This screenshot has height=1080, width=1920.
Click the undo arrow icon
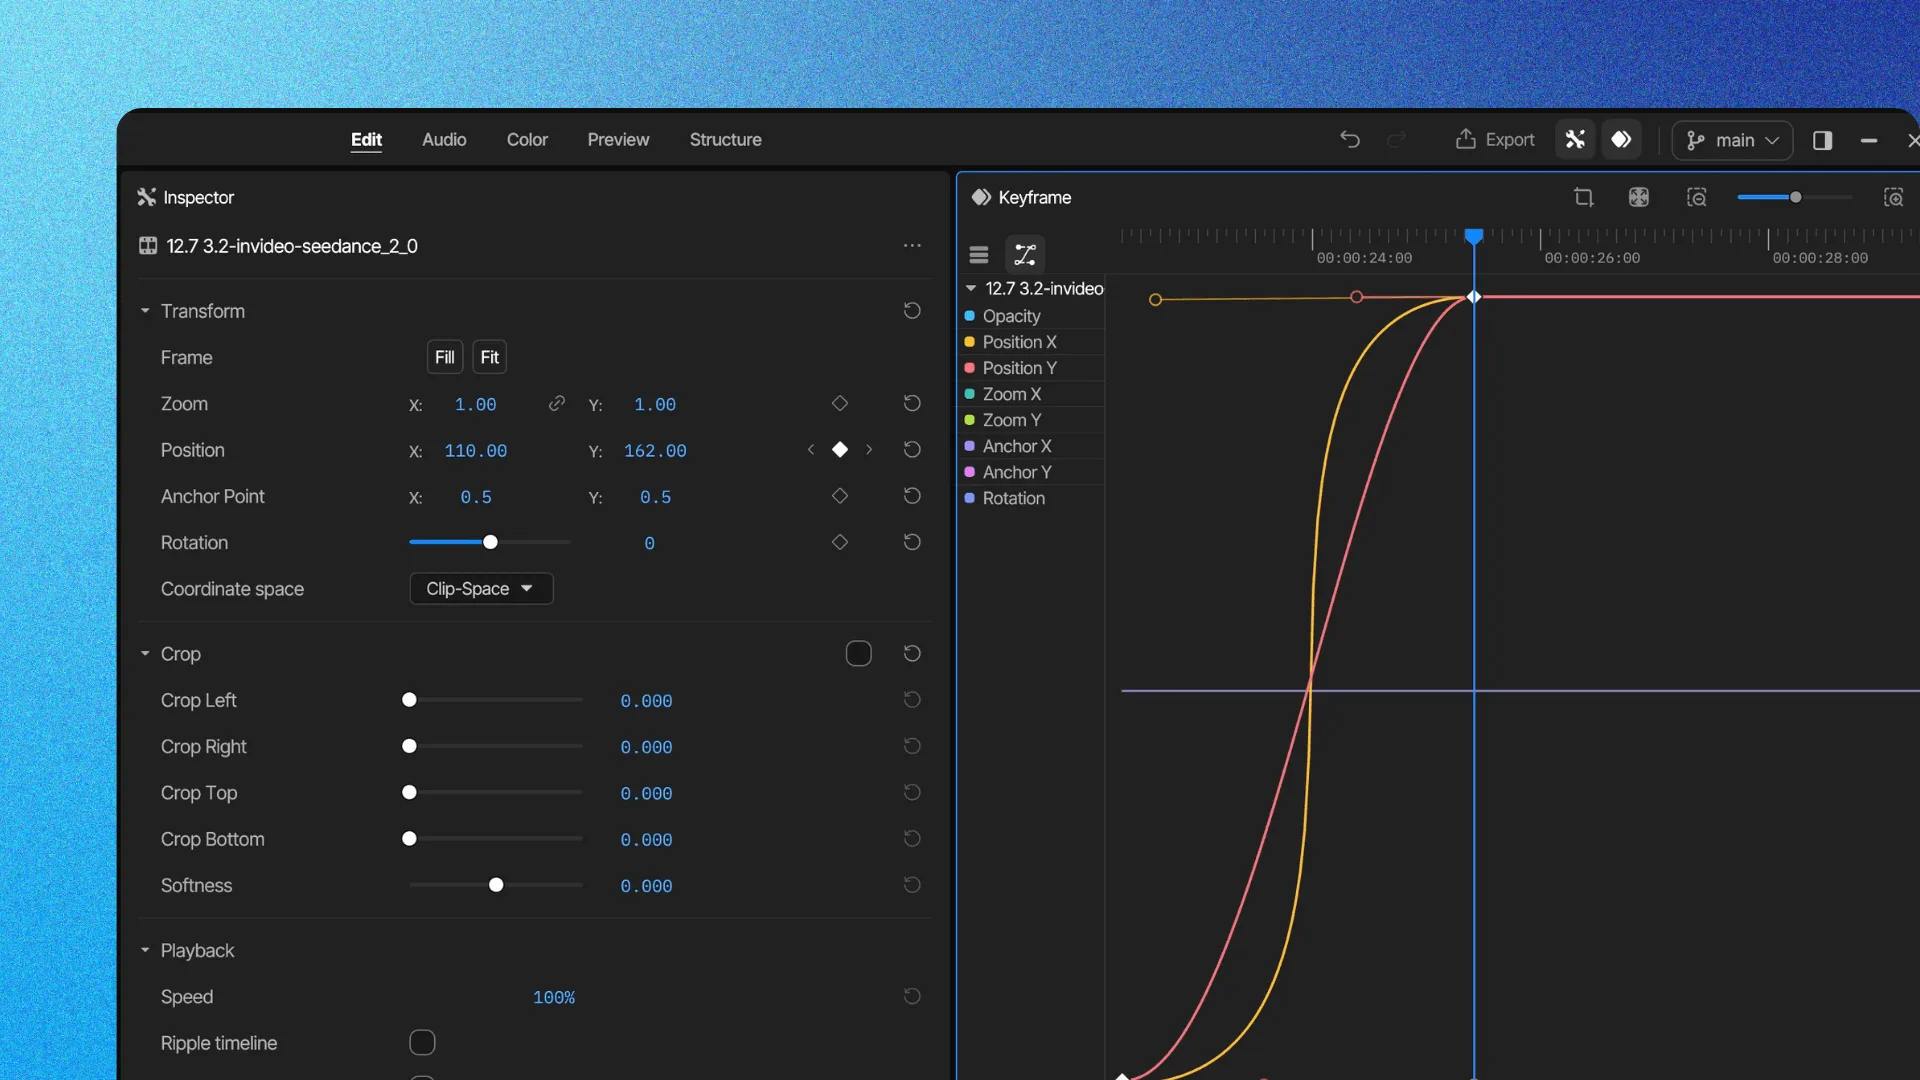pos(1350,140)
